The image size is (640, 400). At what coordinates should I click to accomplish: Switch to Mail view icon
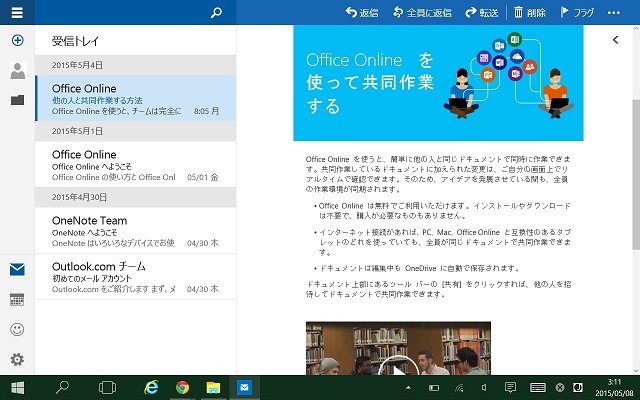click(17, 269)
